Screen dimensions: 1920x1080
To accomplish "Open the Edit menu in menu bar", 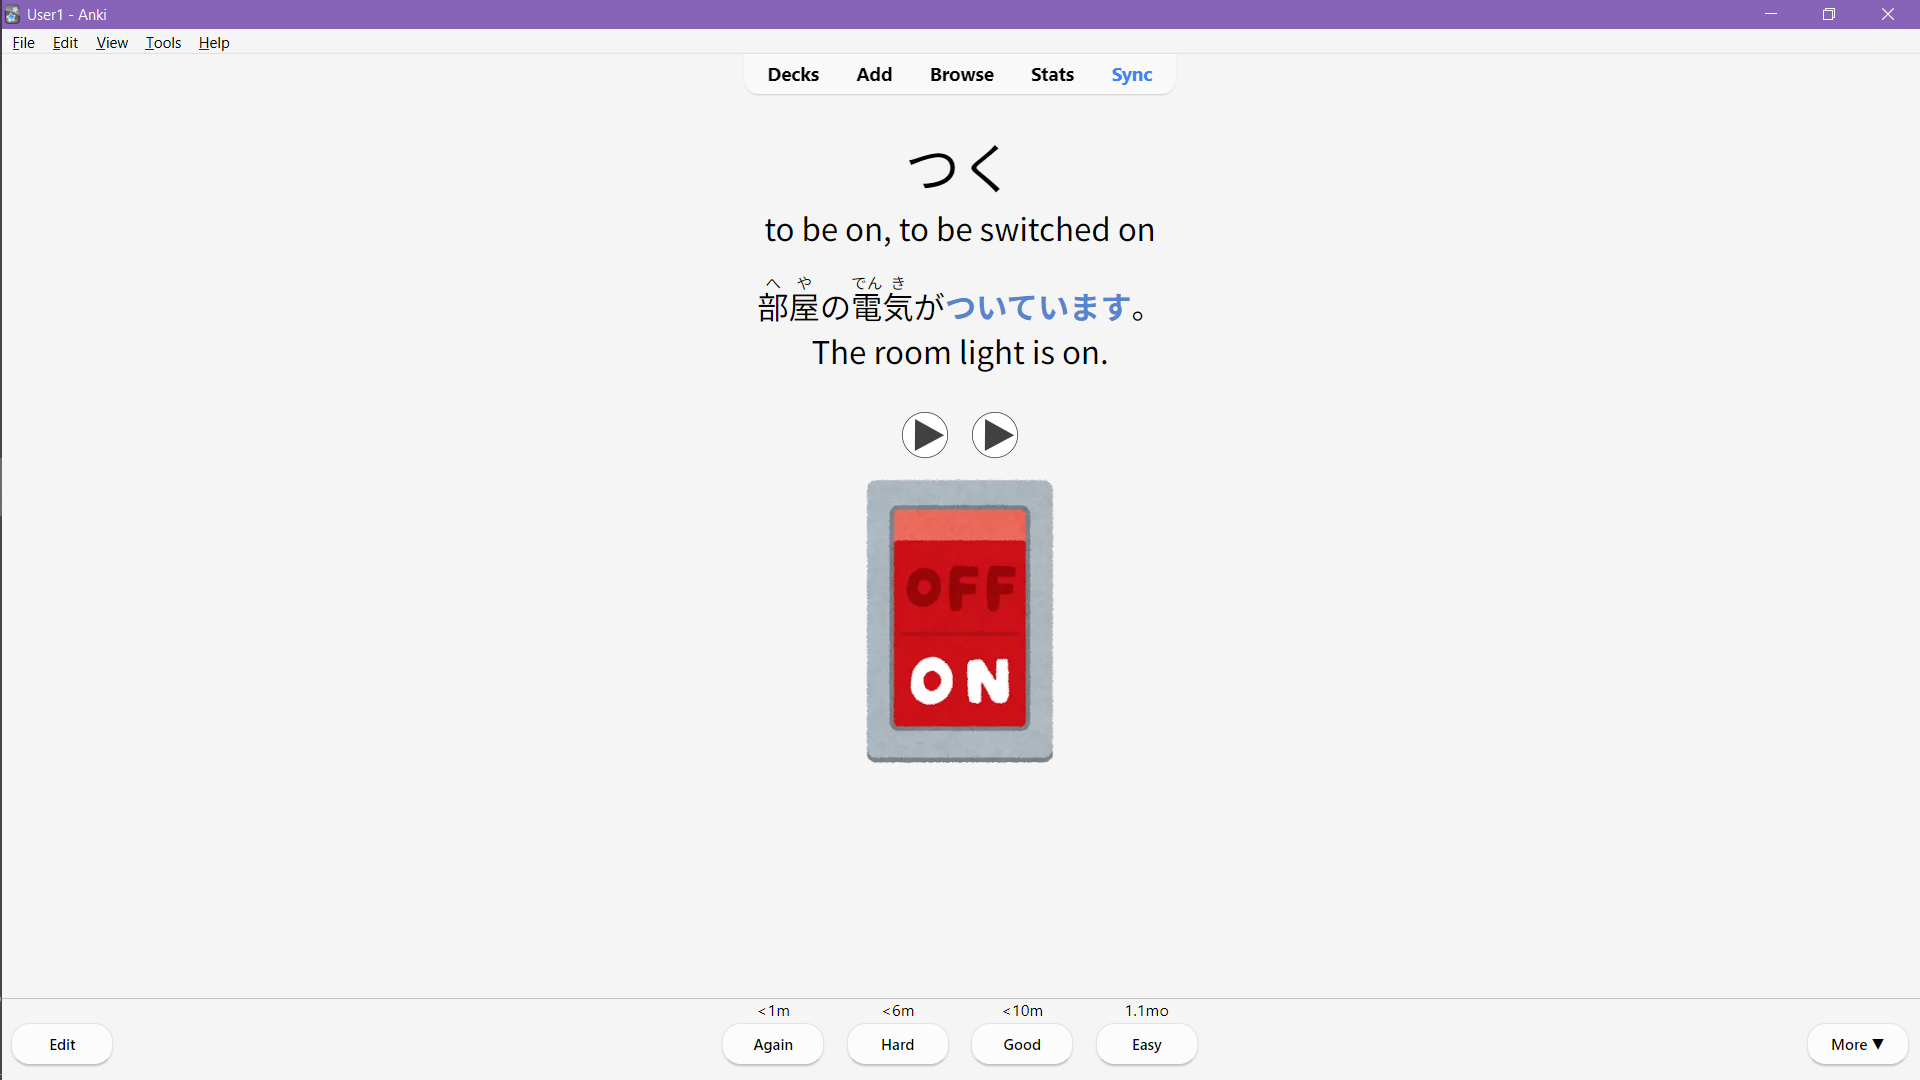I will click(x=65, y=43).
